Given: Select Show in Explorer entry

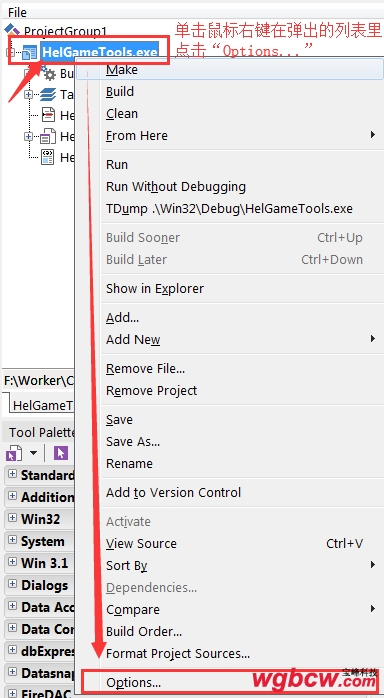Looking at the screenshot, I should (155, 288).
